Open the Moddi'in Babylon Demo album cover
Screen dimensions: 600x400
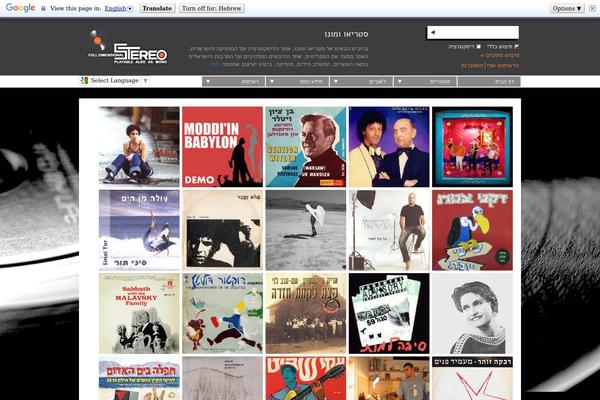[x=222, y=147]
